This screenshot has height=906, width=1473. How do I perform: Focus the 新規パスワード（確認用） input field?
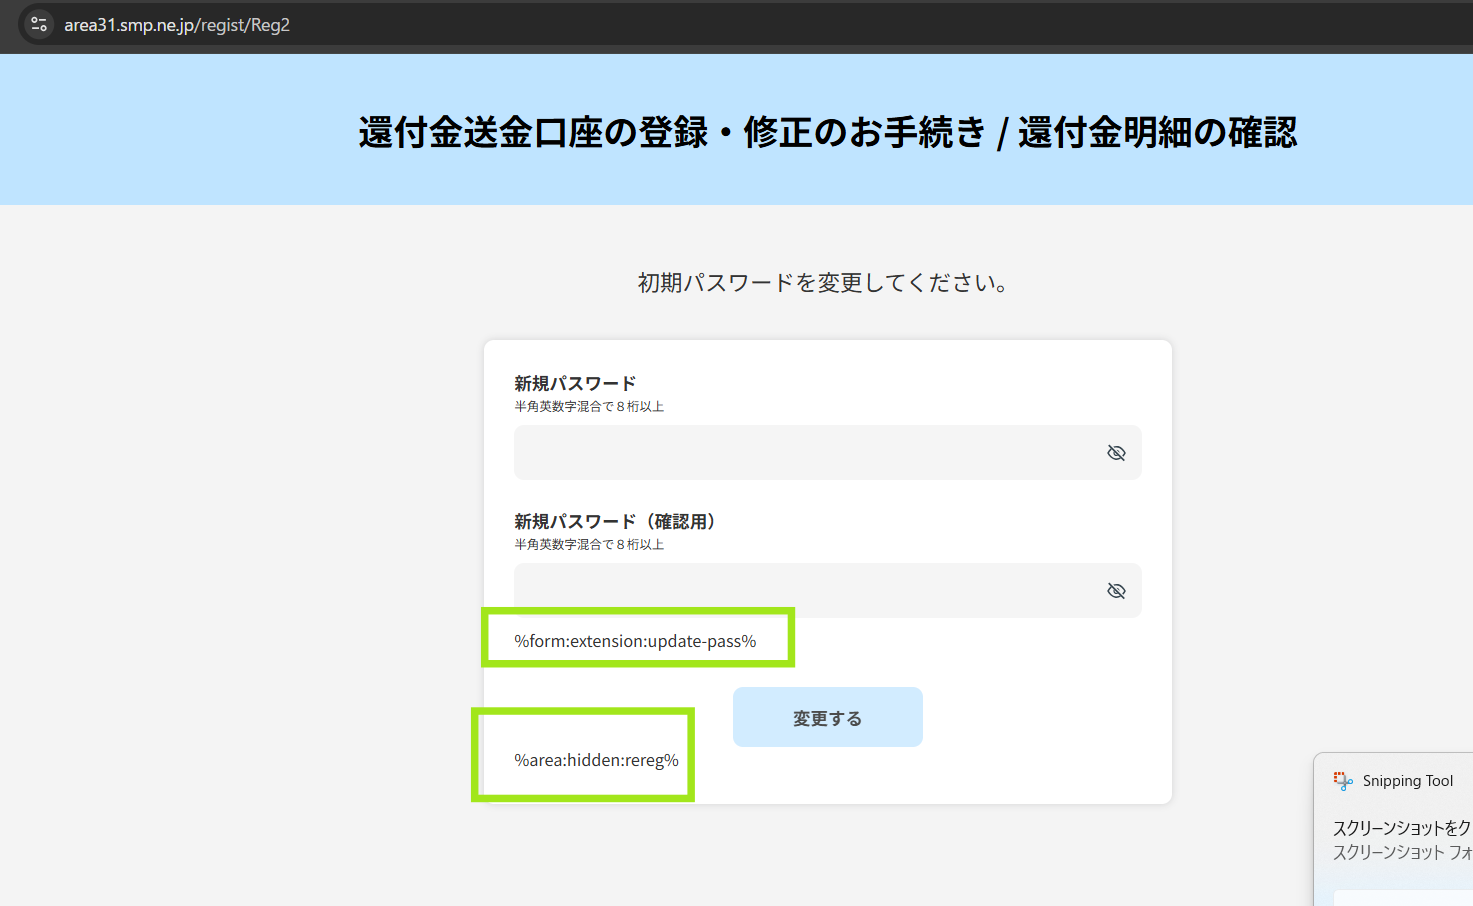click(800, 591)
